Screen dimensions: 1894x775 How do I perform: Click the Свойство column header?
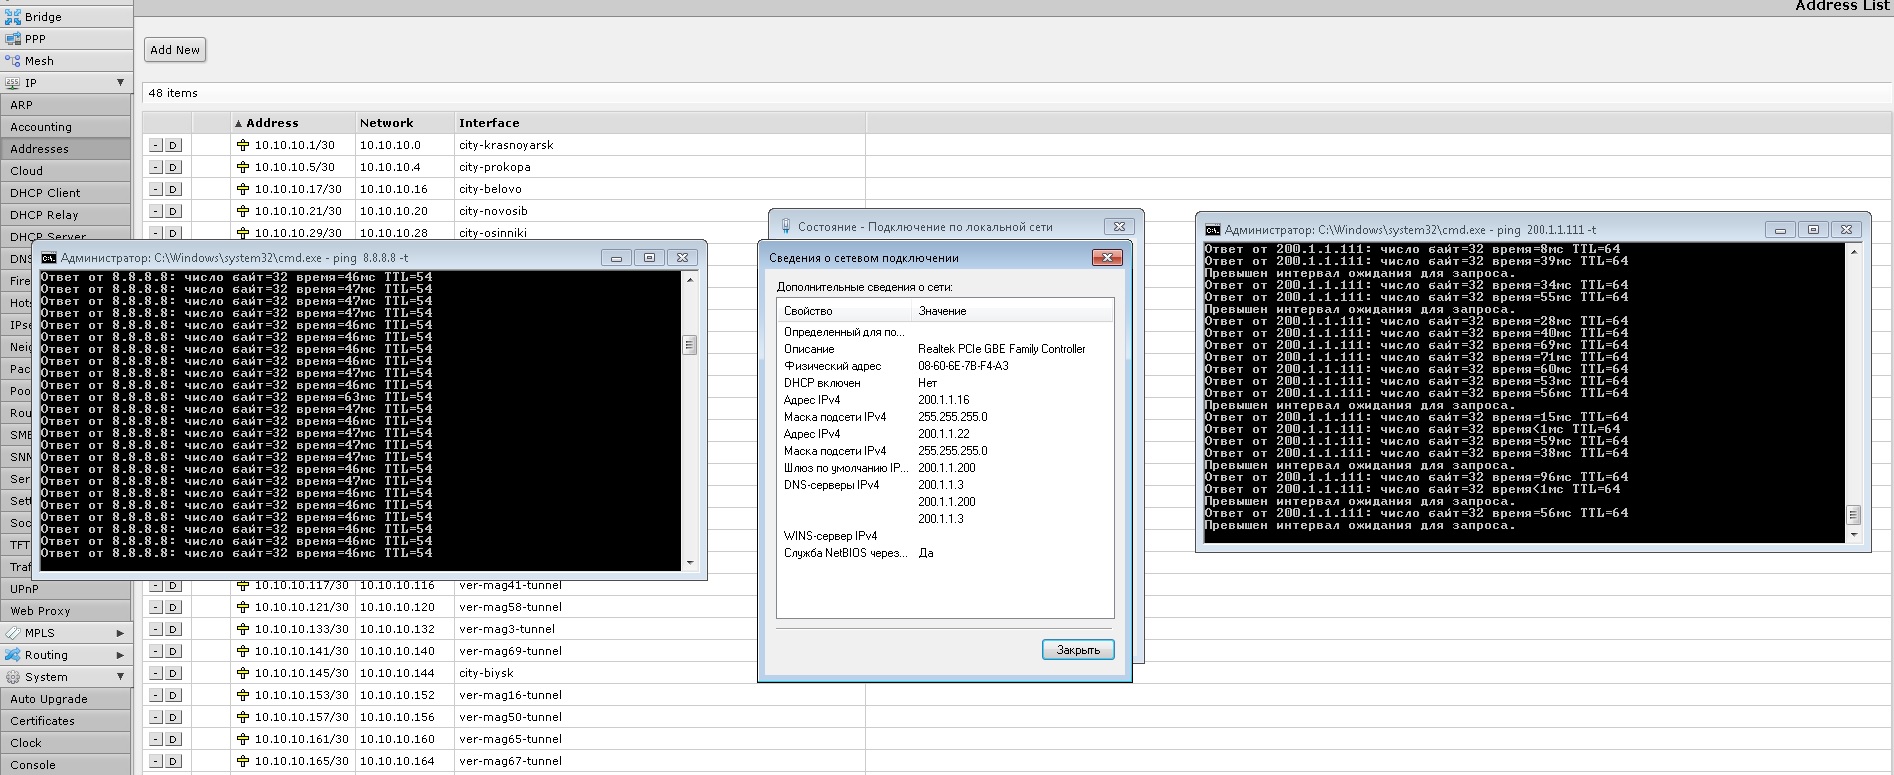[x=844, y=311]
